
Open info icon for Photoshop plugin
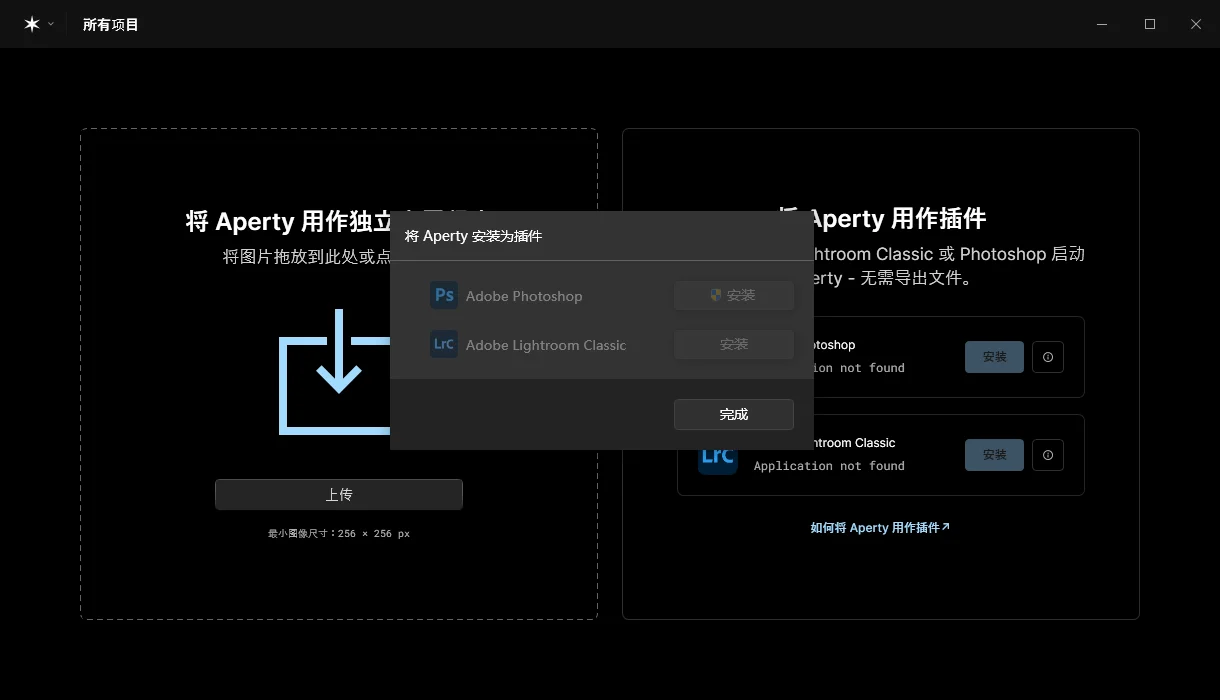click(1048, 357)
